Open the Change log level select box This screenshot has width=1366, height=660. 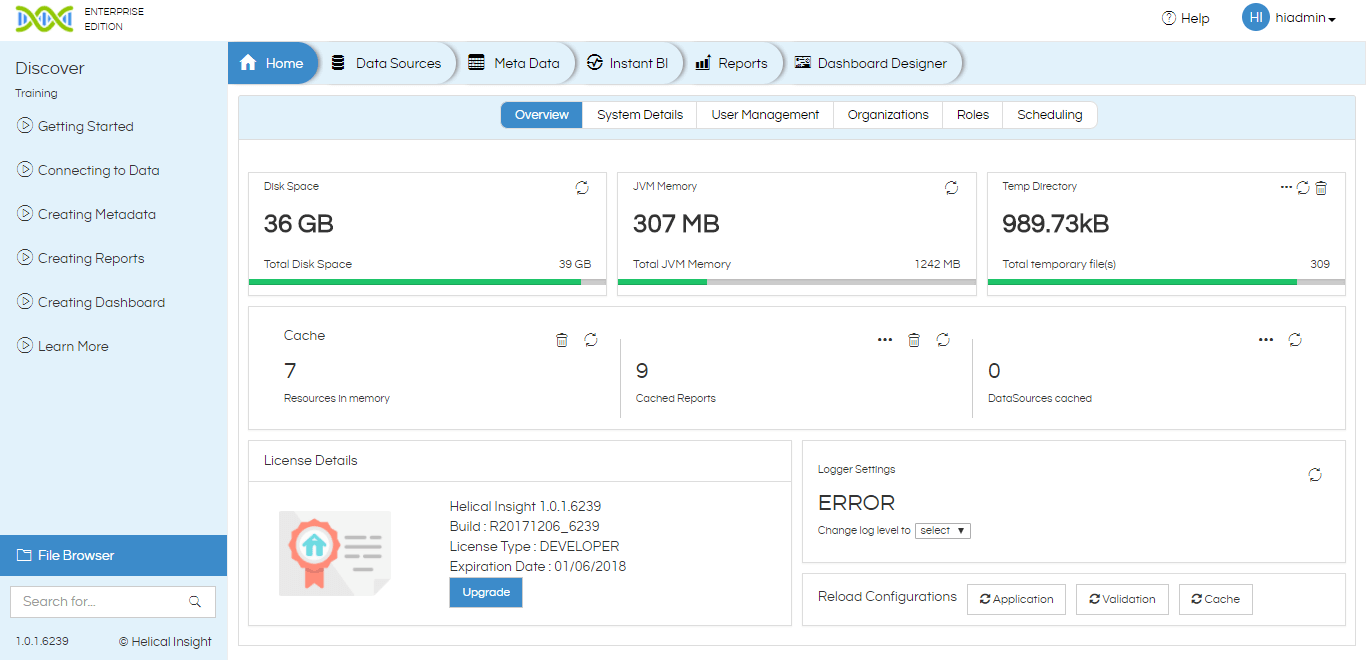pos(943,531)
